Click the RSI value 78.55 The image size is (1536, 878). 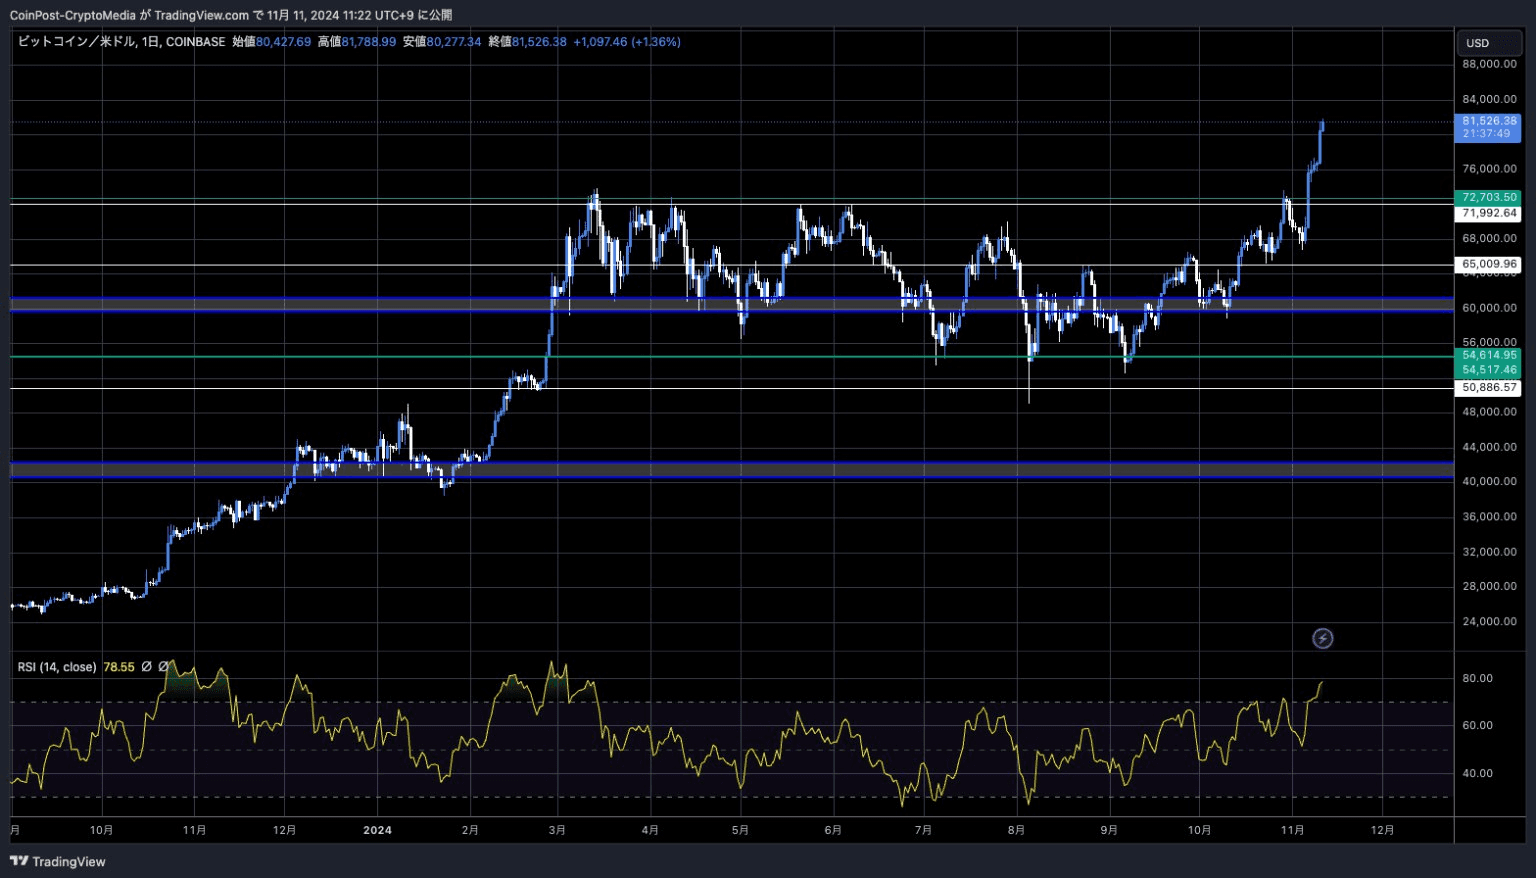pyautogui.click(x=119, y=667)
